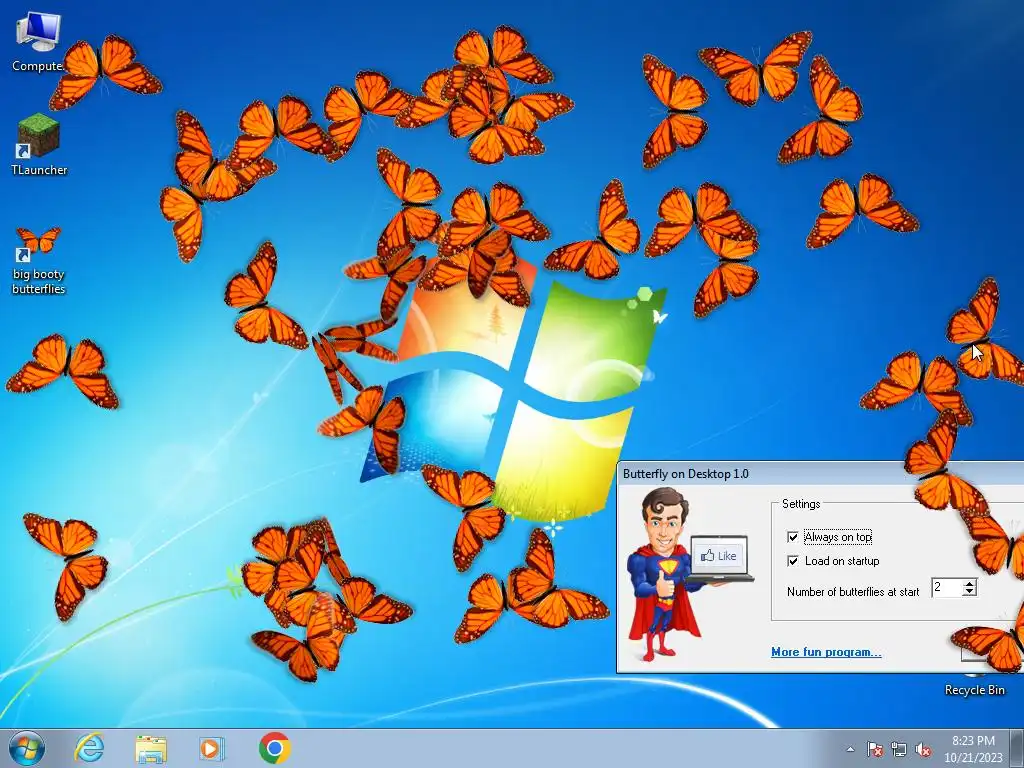The height and width of the screenshot is (768, 1024).
Task: Open the Computer desktop icon
Action: (38, 40)
